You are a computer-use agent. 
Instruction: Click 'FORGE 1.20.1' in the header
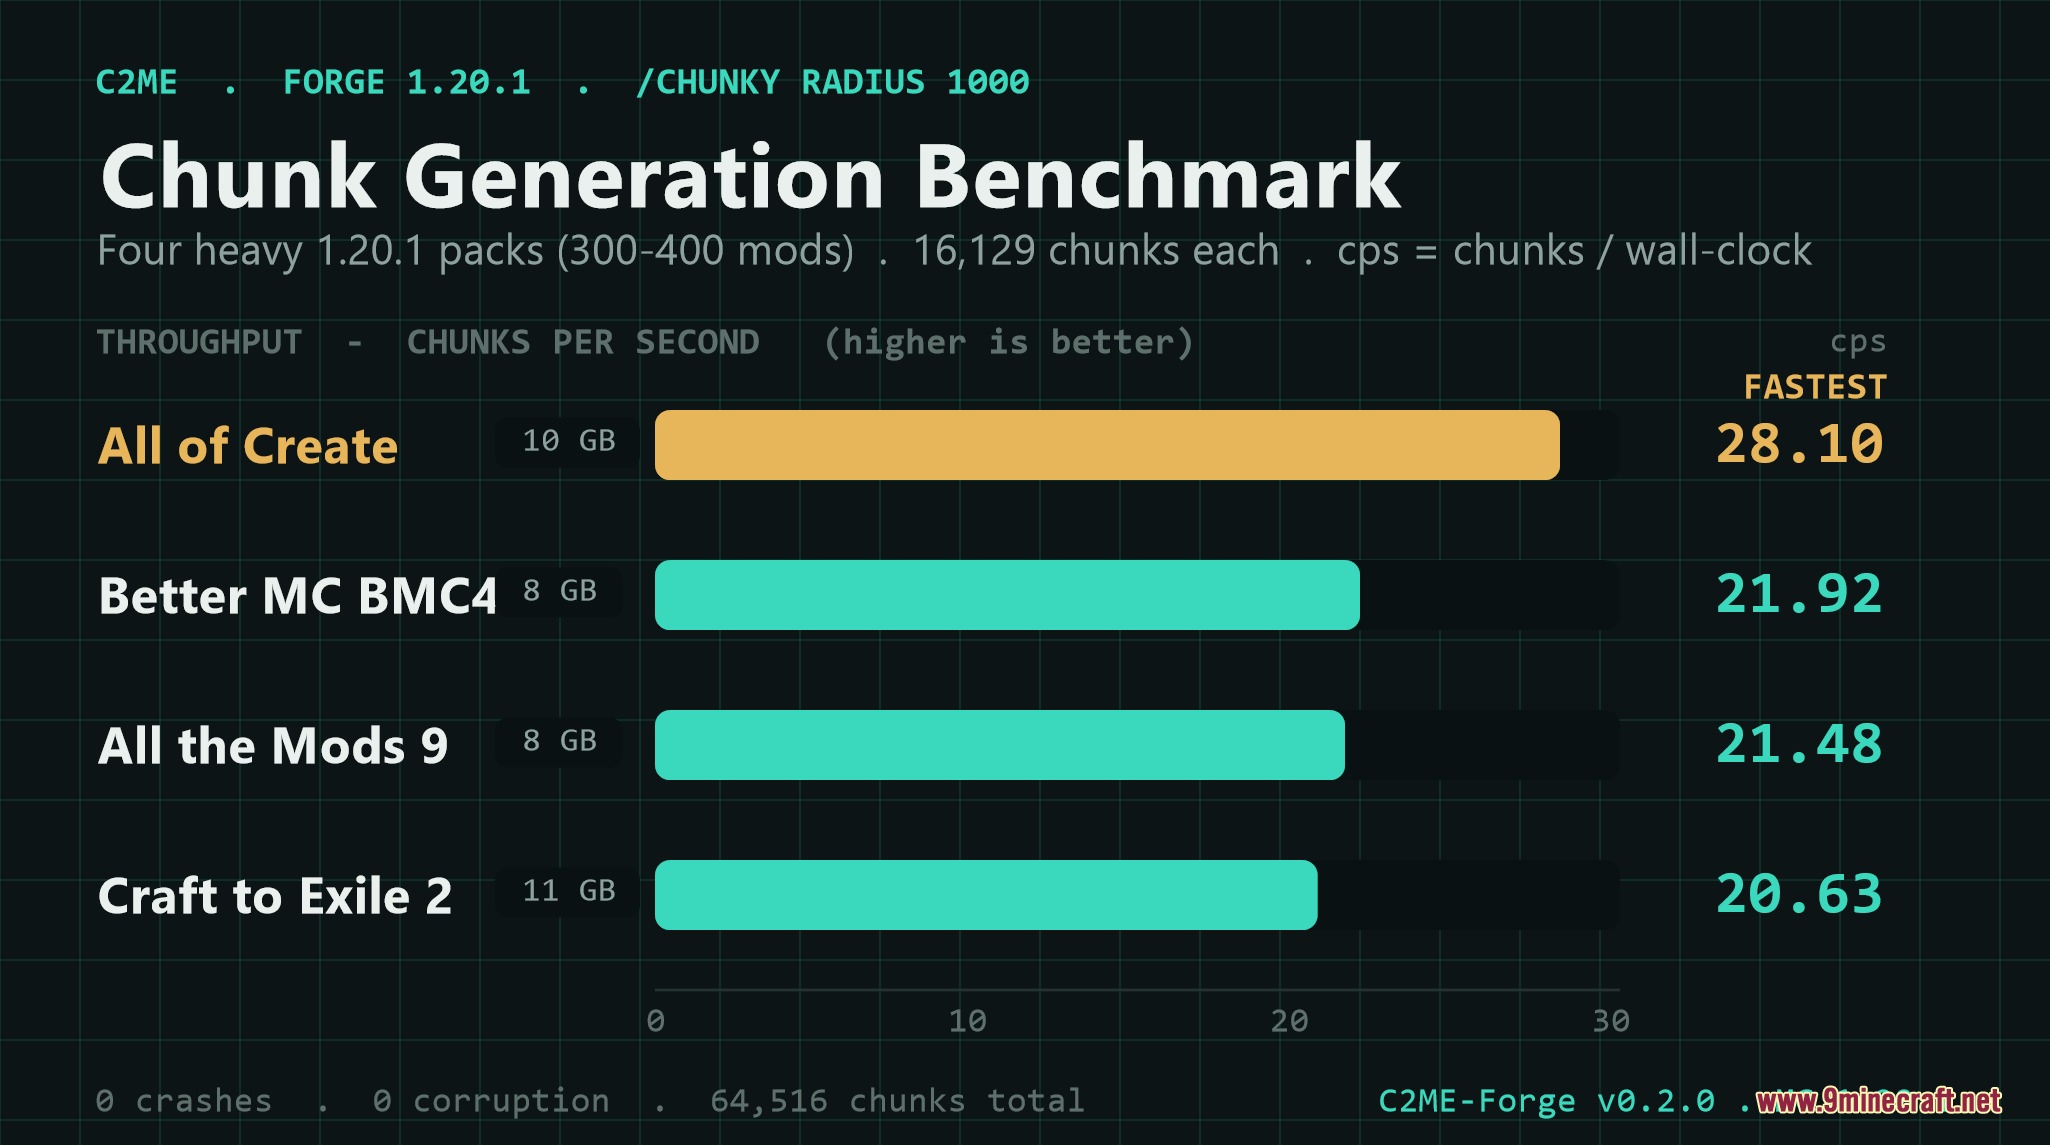tap(407, 82)
